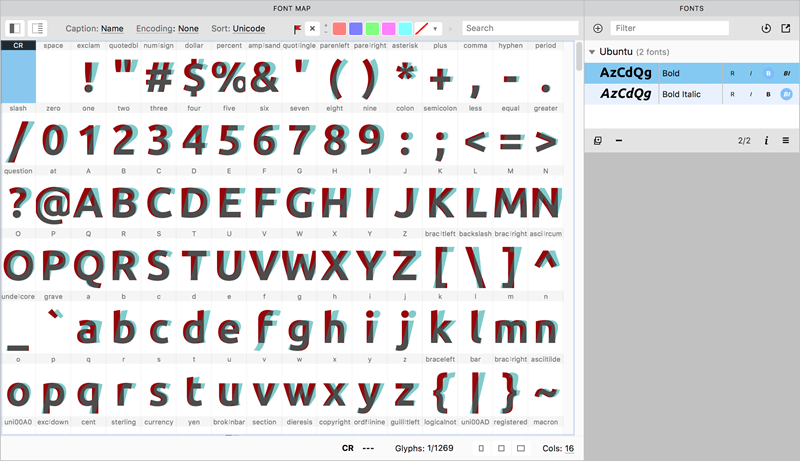Toggle the Bold (B) style link on Bold row
Screen dimensions: 800x461
[768, 73]
